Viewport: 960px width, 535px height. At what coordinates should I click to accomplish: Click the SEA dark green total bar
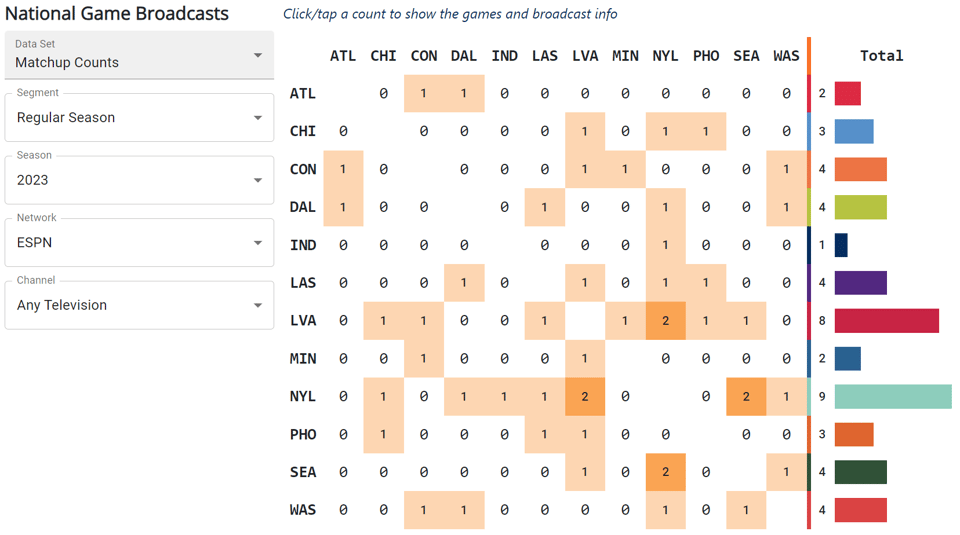coord(860,472)
